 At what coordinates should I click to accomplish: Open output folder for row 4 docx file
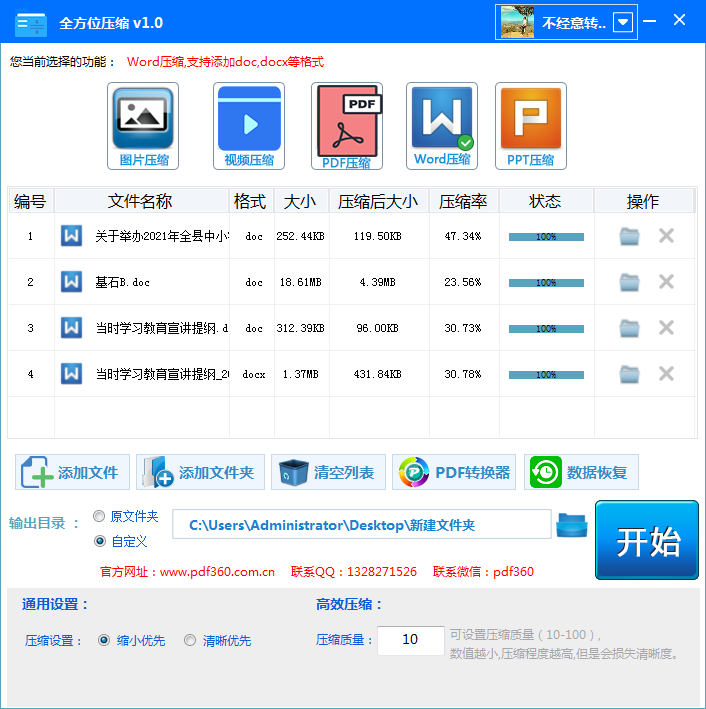click(x=629, y=374)
